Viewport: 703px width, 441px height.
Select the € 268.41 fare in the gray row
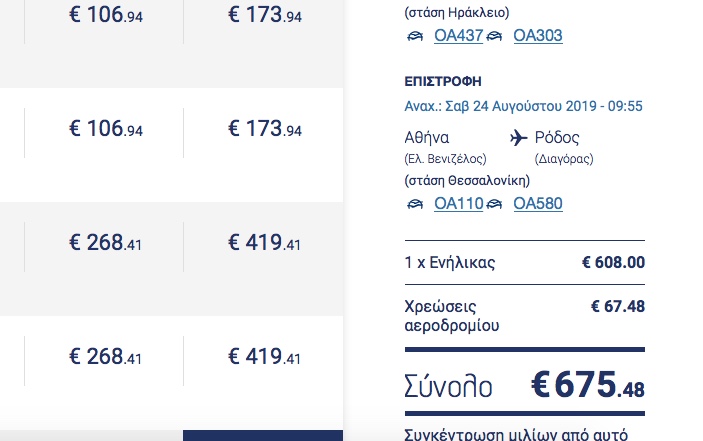tap(106, 243)
